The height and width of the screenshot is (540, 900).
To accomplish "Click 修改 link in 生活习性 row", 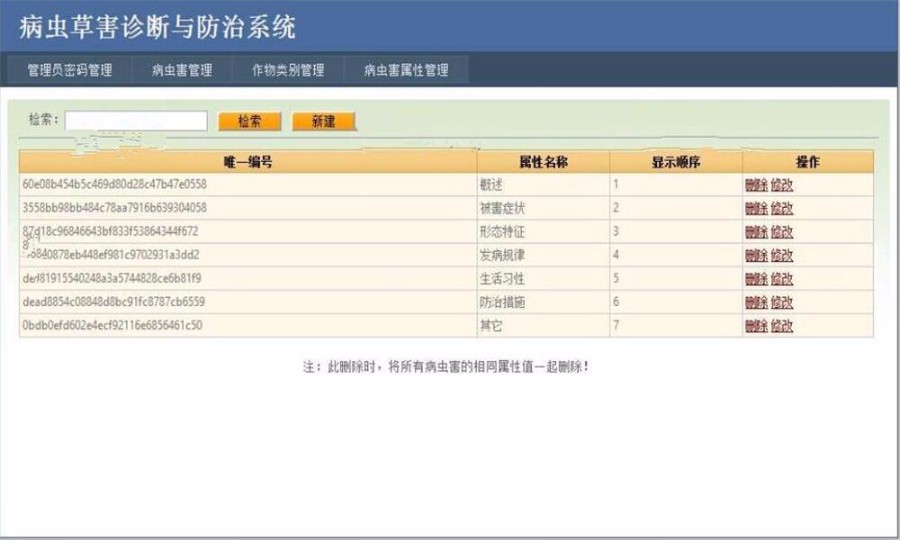I will point(782,279).
